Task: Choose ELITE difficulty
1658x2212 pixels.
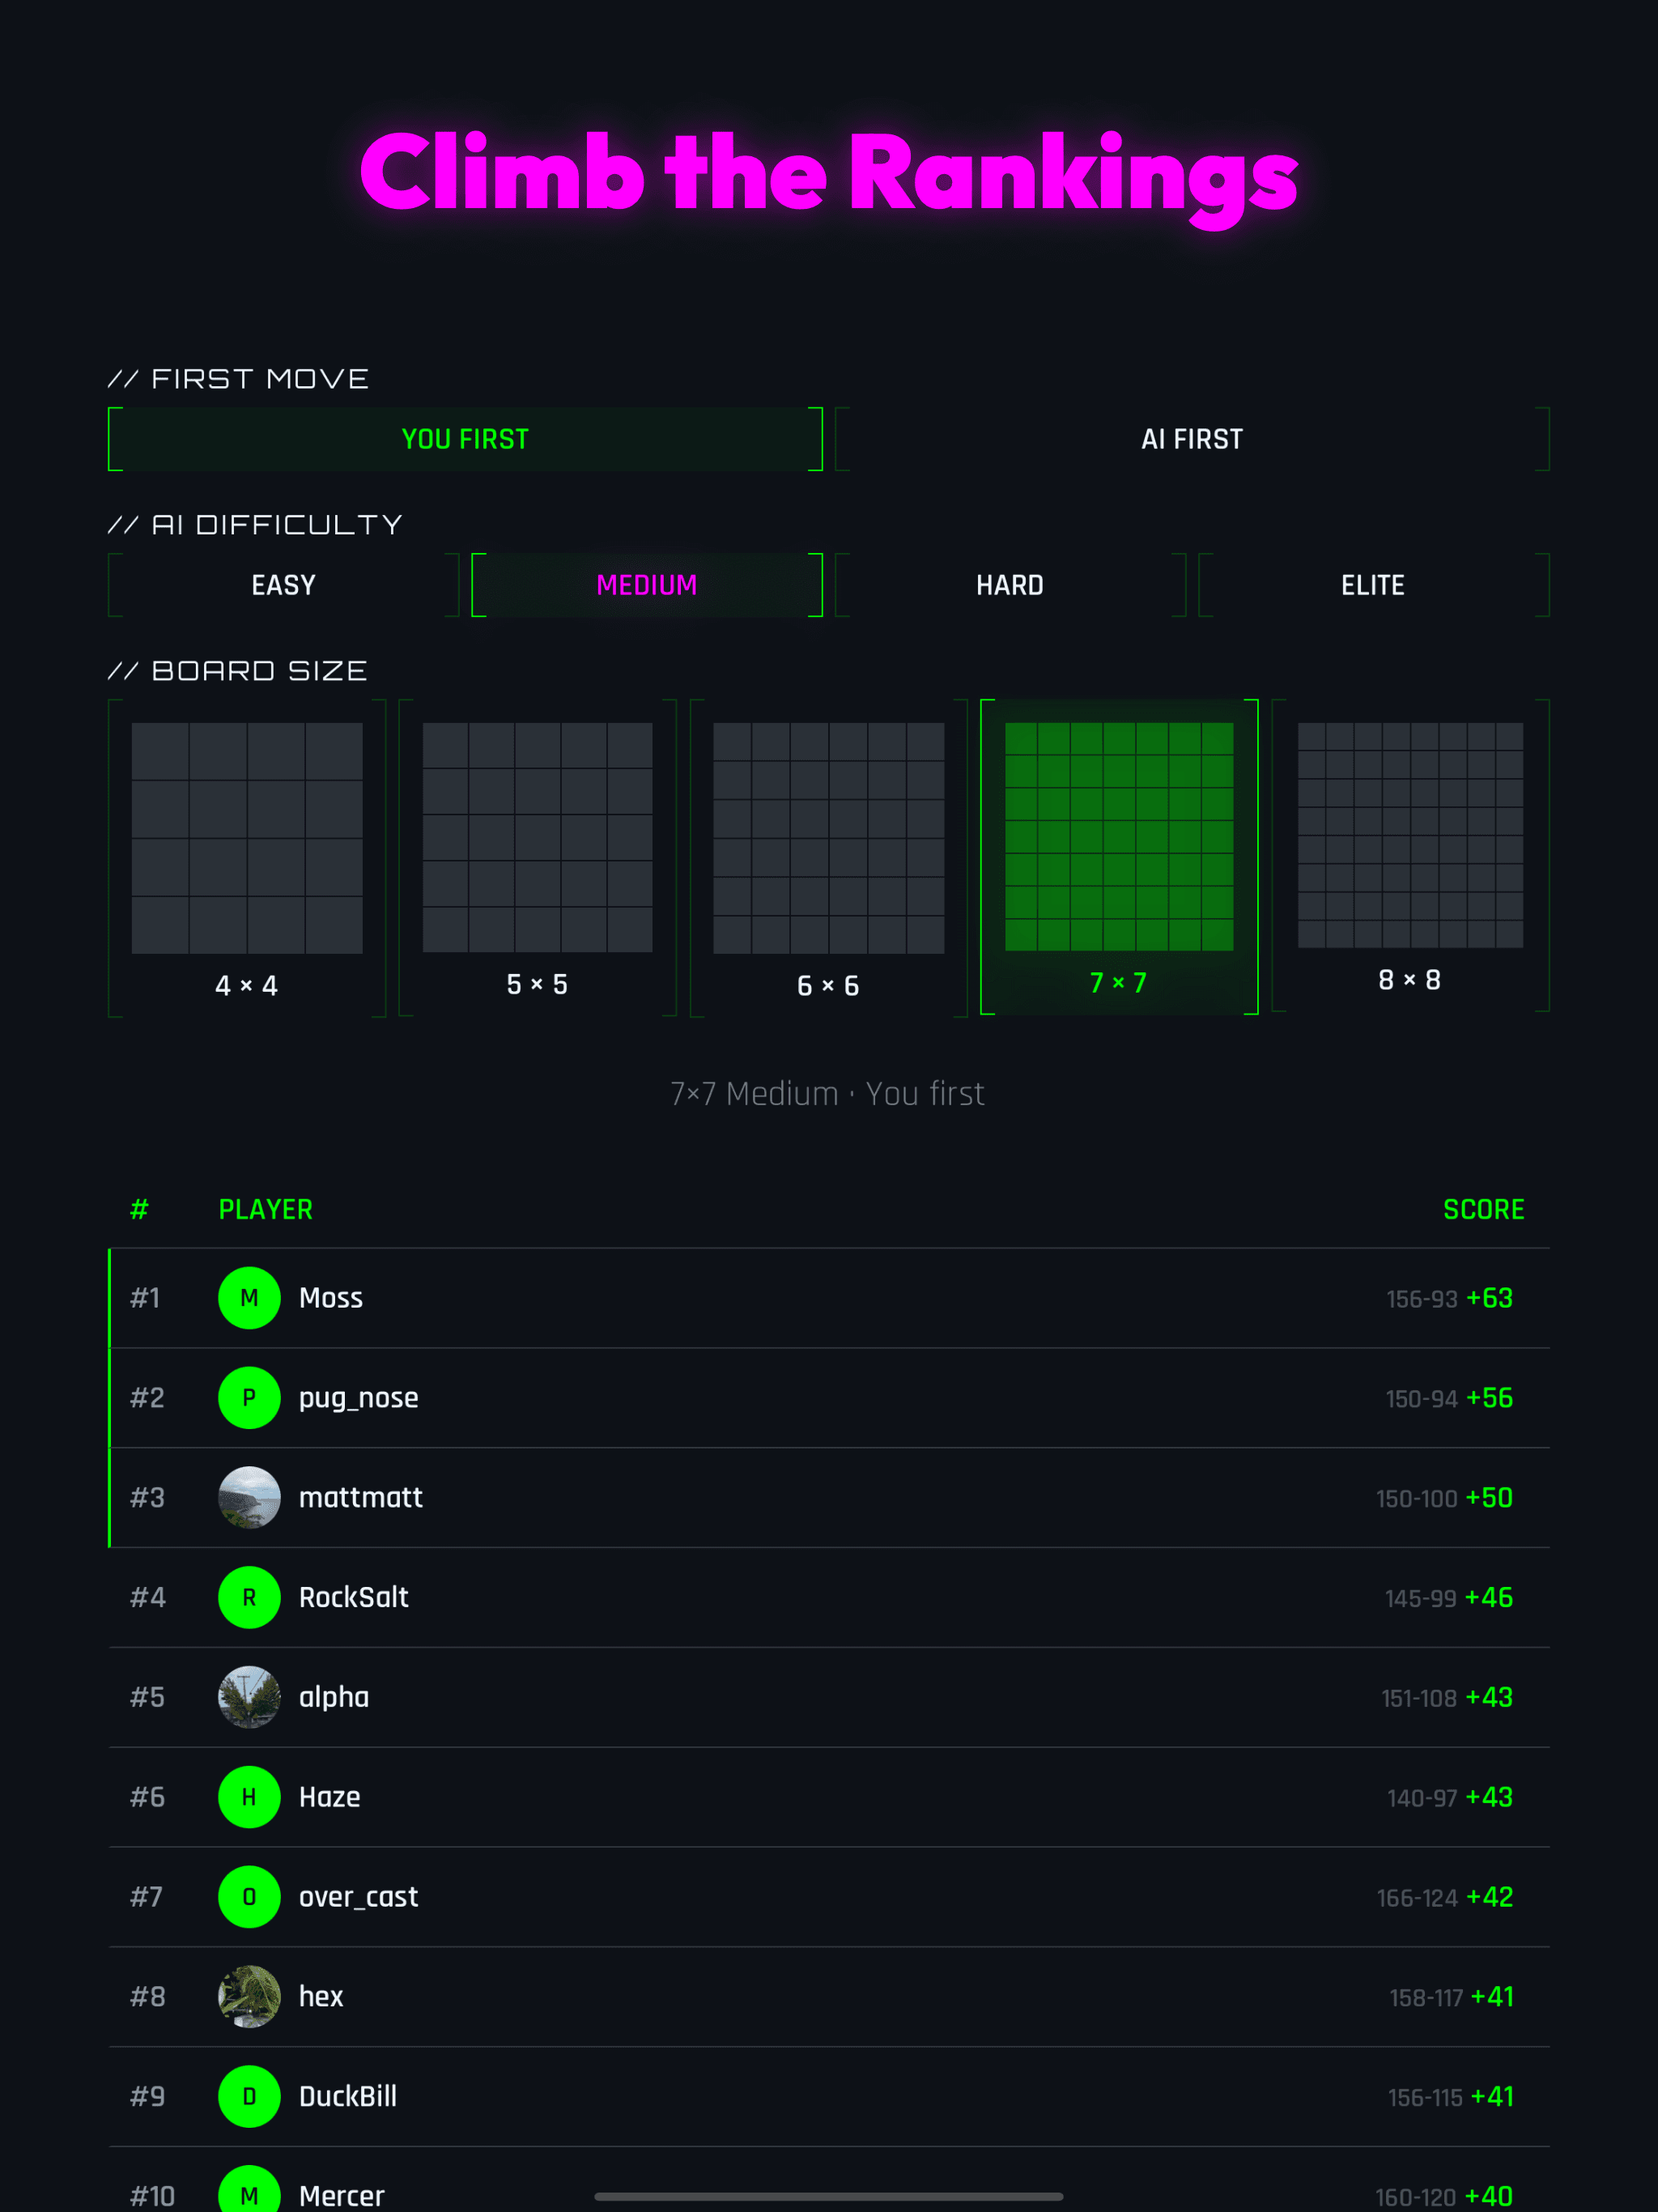Action: [x=1373, y=585]
